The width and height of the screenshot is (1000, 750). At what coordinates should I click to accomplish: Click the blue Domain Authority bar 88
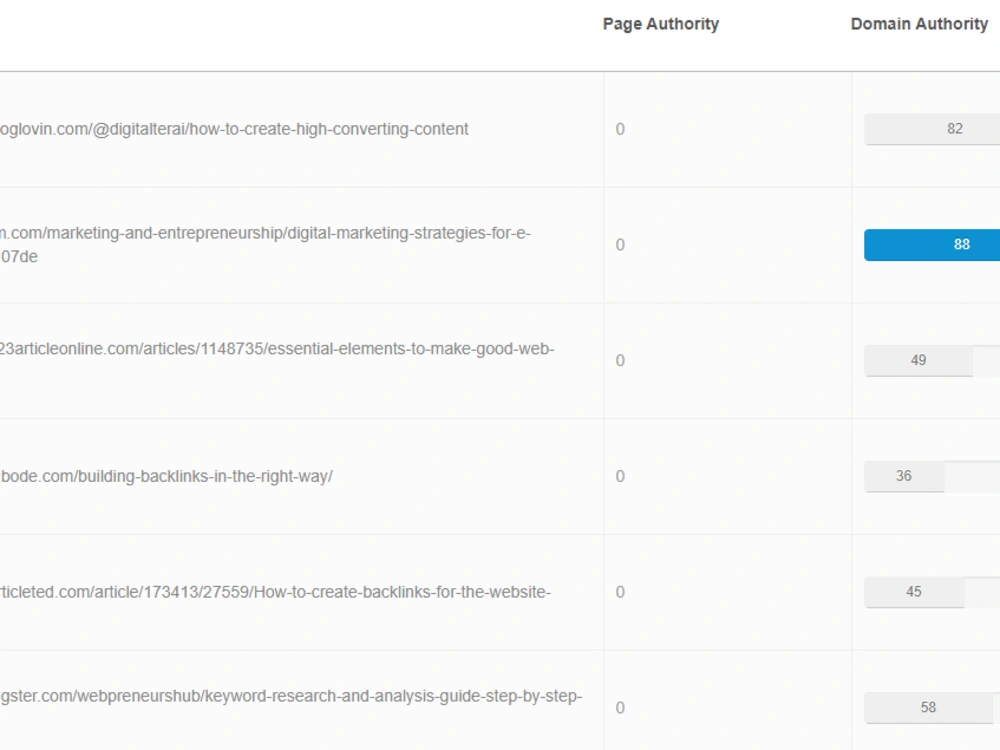point(932,245)
